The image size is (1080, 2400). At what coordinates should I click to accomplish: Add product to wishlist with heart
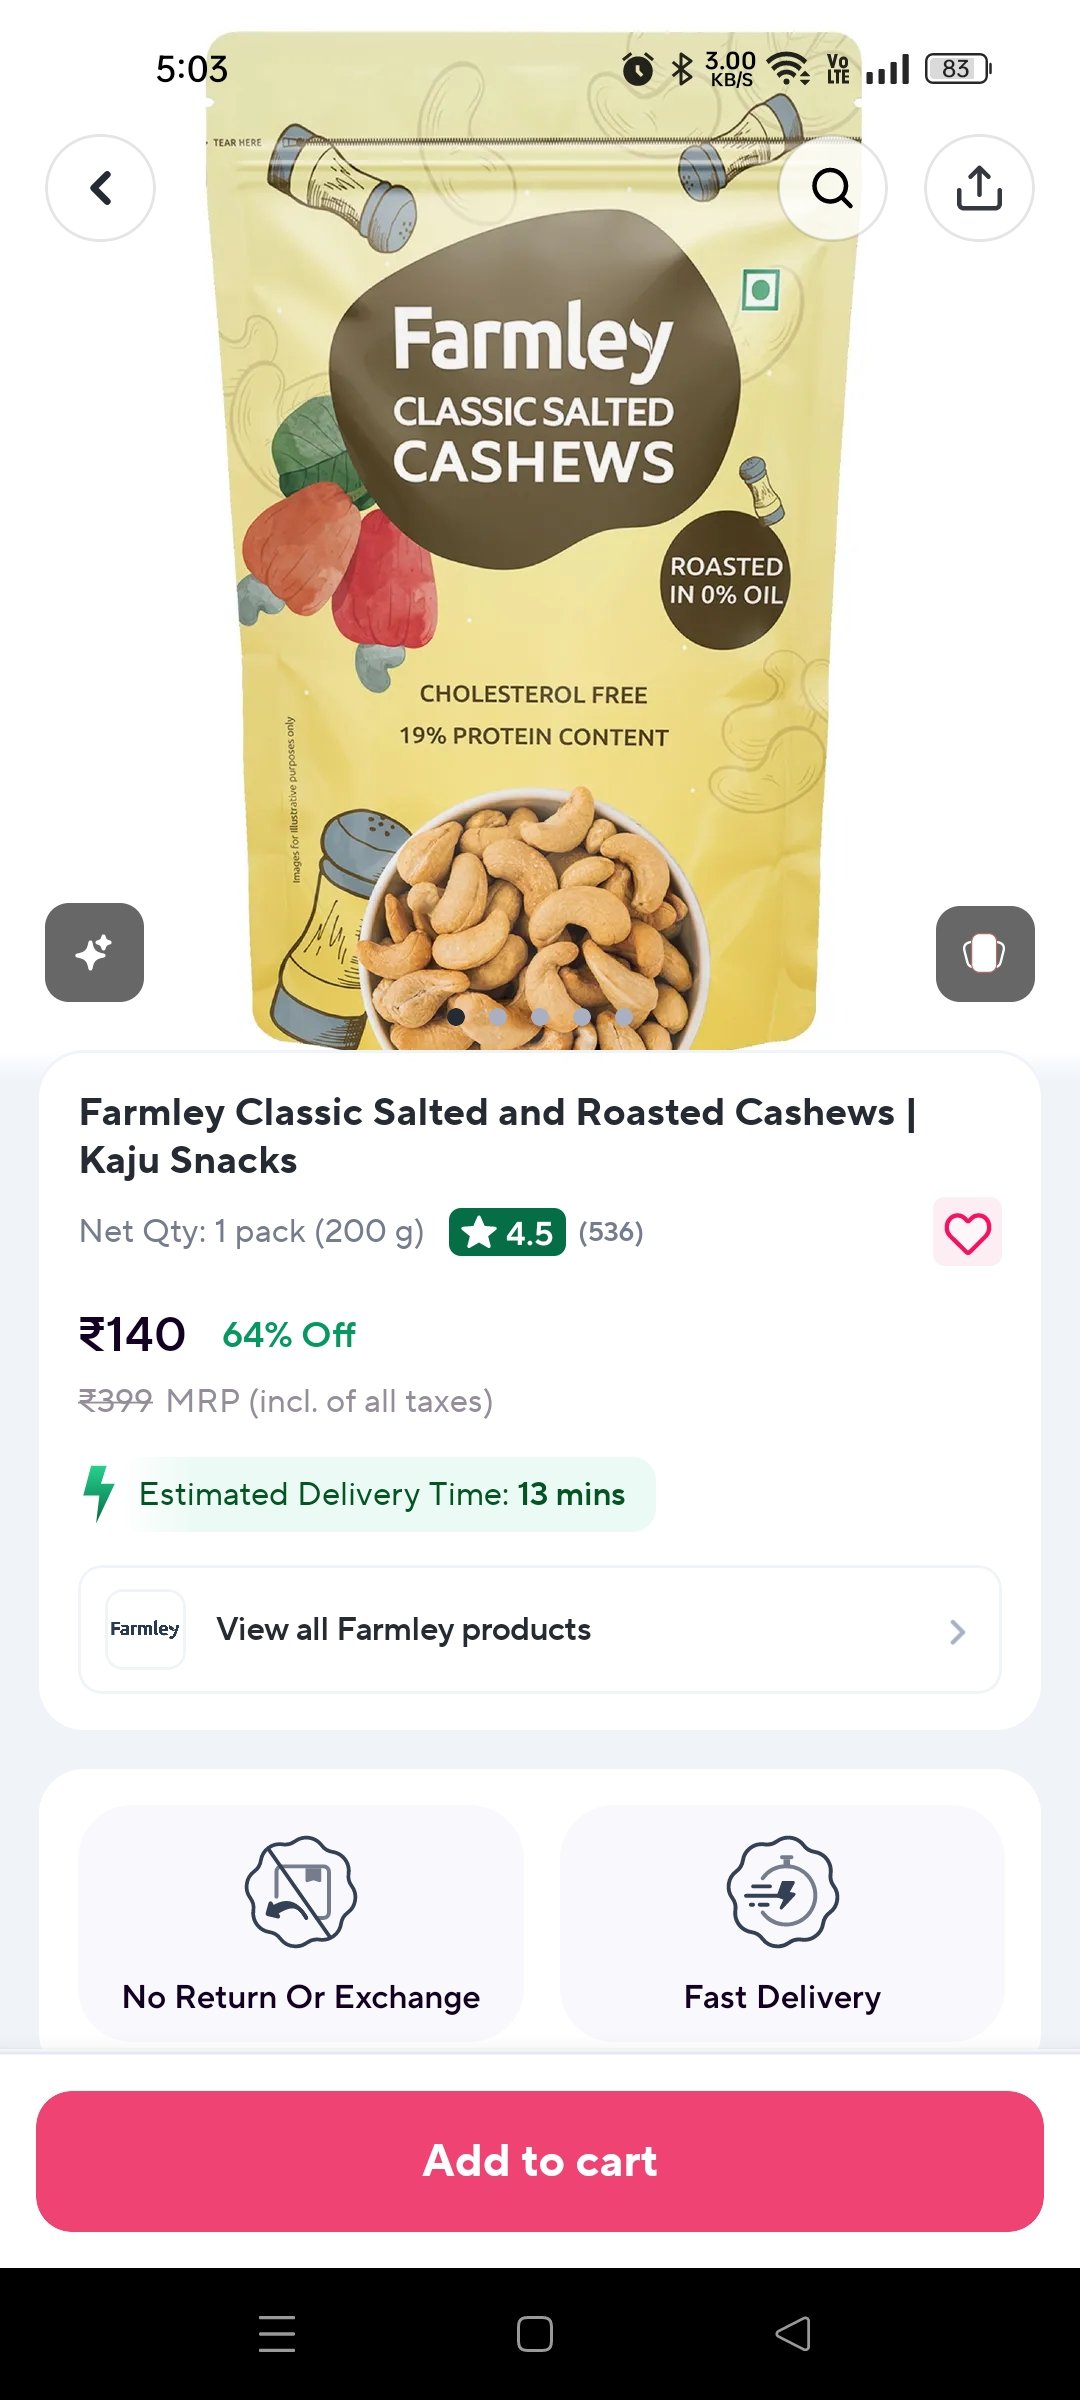(x=967, y=1232)
